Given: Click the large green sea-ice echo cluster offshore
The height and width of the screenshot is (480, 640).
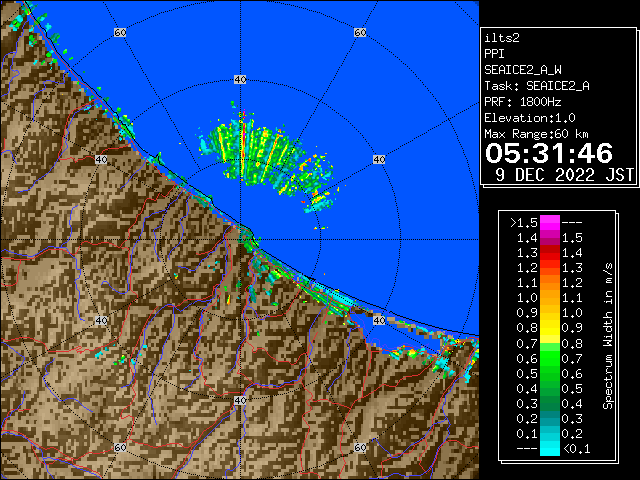Looking at the screenshot, I should (x=265, y=157).
